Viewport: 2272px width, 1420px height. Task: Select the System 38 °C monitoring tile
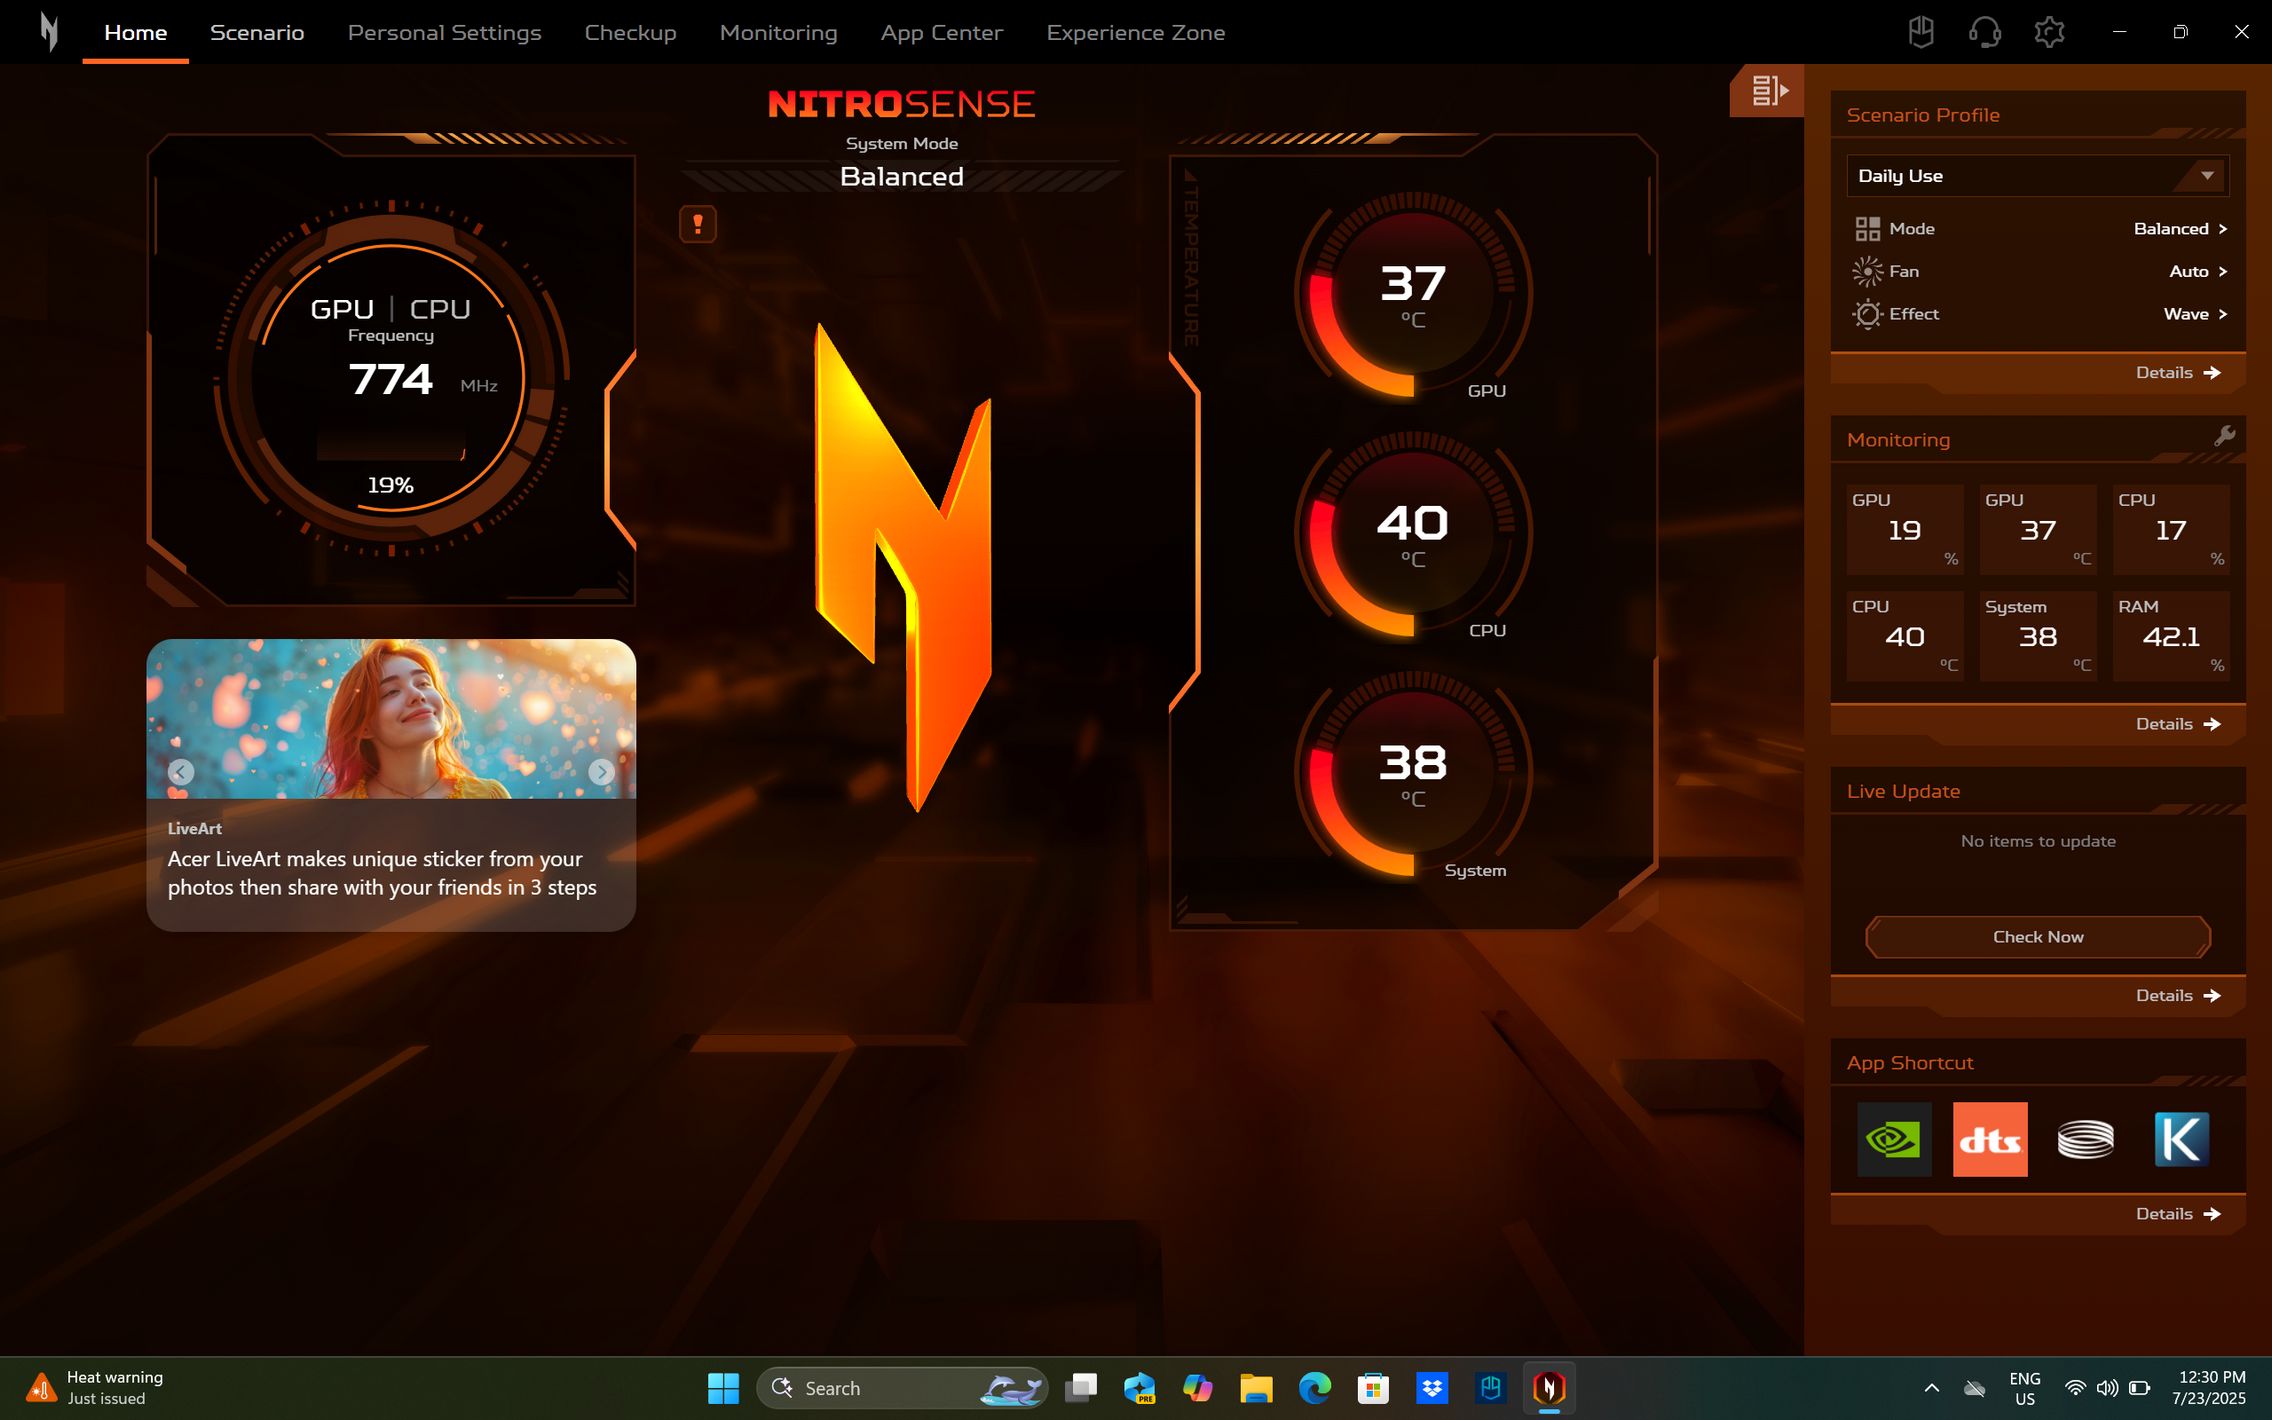[x=2038, y=636]
